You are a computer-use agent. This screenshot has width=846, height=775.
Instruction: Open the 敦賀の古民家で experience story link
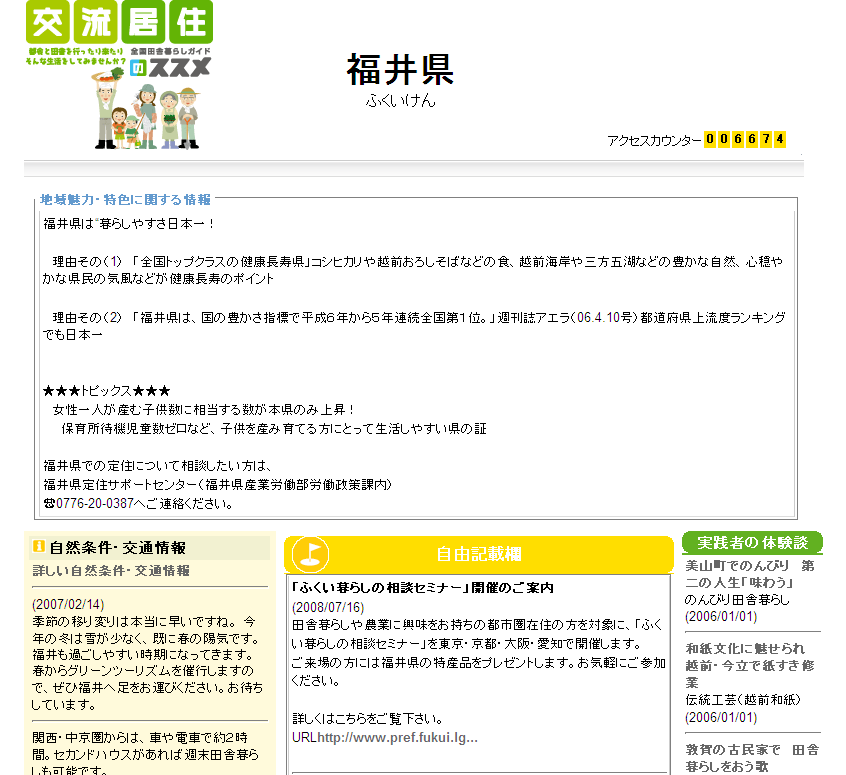point(752,758)
